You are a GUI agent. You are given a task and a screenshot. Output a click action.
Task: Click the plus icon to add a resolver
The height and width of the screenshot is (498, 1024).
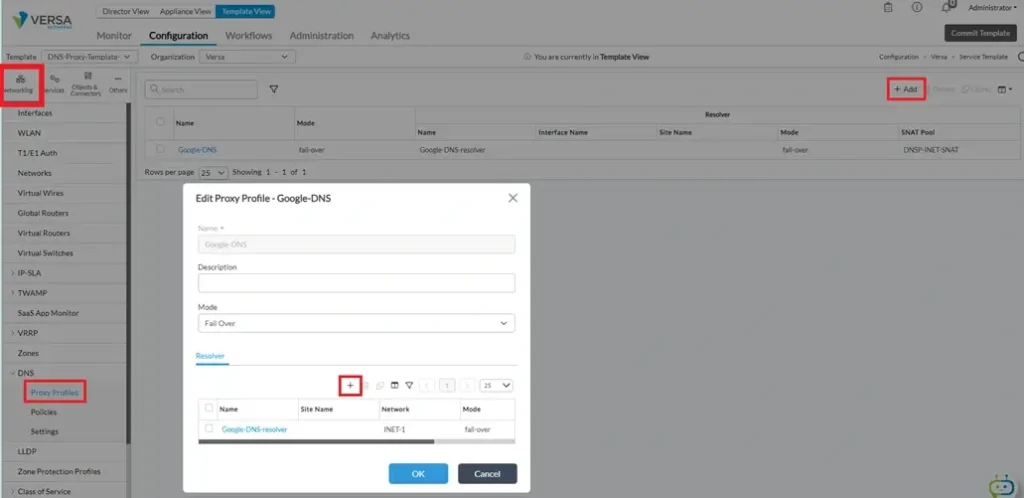pos(349,385)
